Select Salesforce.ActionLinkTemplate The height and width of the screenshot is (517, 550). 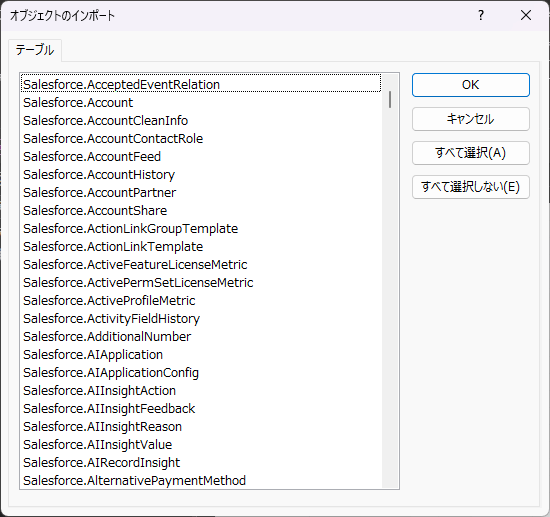[x=201, y=247]
